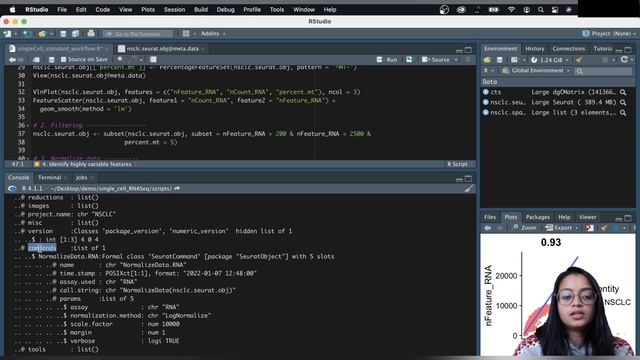This screenshot has width=640, height=360.
Task: Open the section navigator showing Identify highly variable features
Action: click(x=85, y=164)
